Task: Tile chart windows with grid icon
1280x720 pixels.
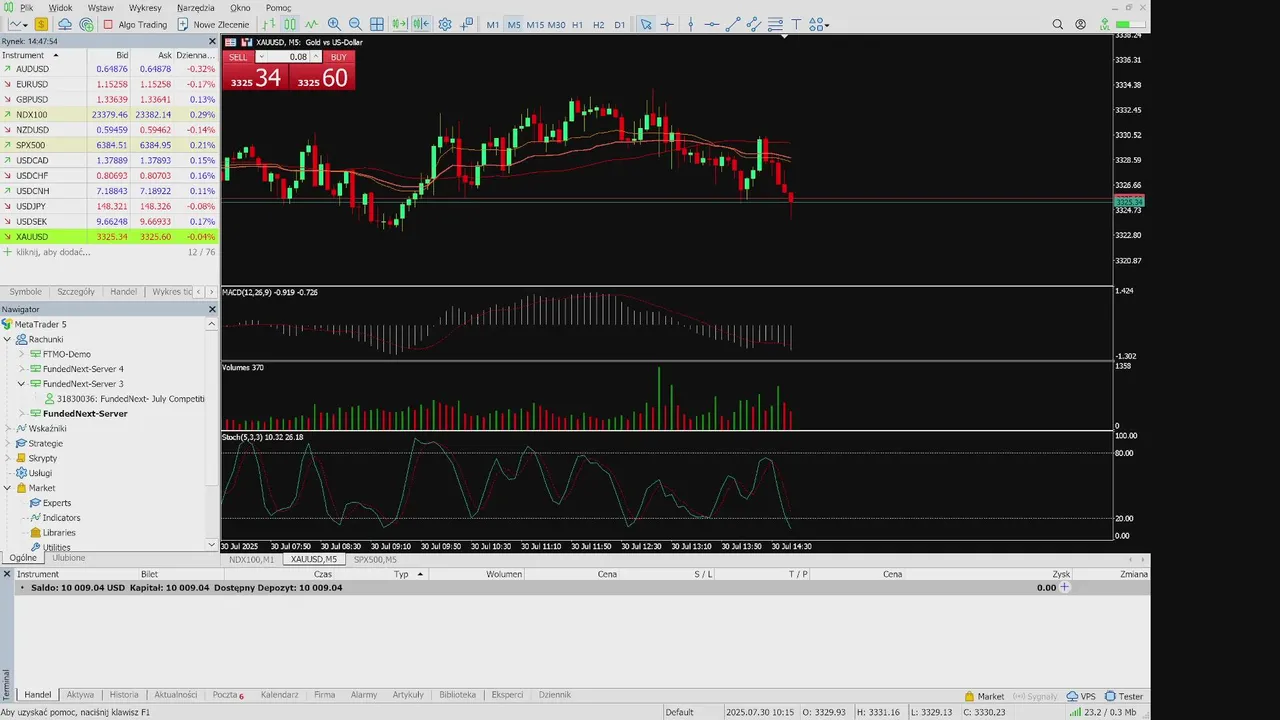Action: coord(377,24)
